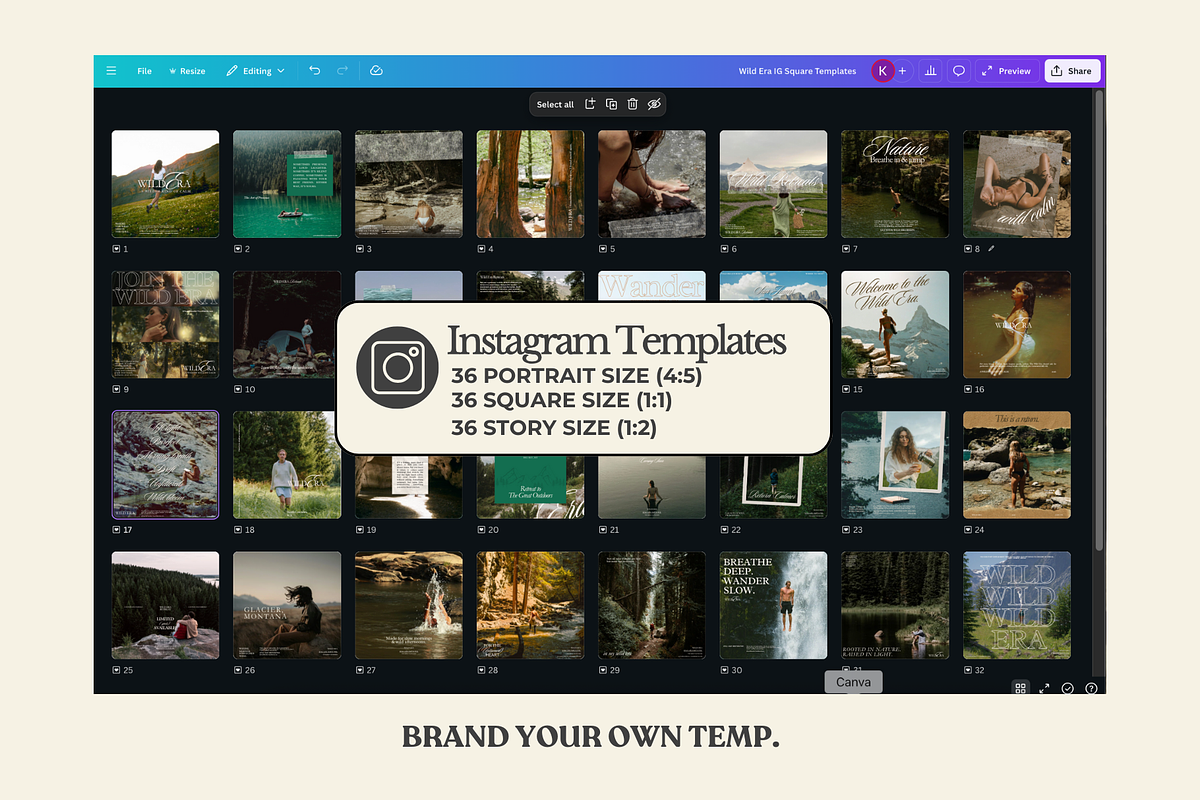Delete selected page trash icon
This screenshot has width=1200, height=800.
(x=633, y=104)
